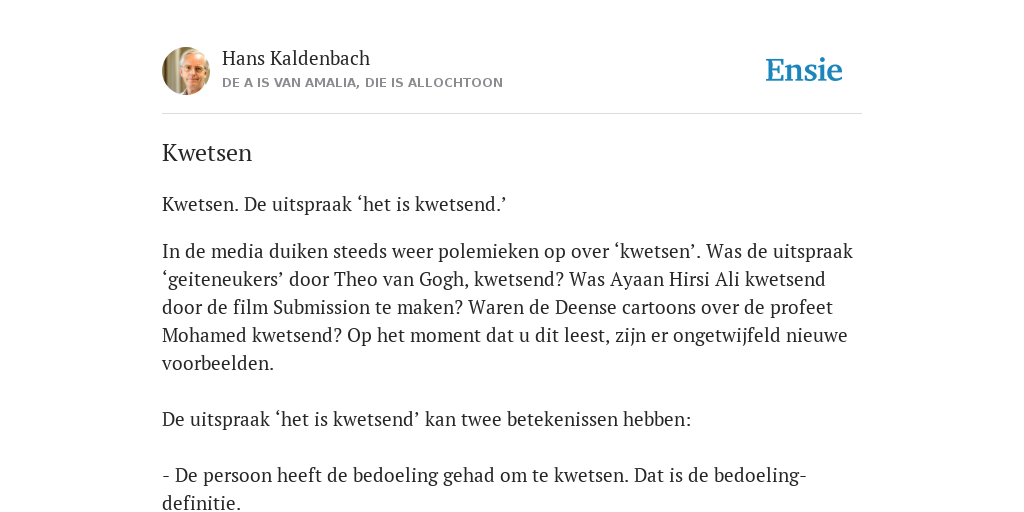
Task: Click the sentence about 'twee betekenissen hebben'
Action: pos(426,419)
